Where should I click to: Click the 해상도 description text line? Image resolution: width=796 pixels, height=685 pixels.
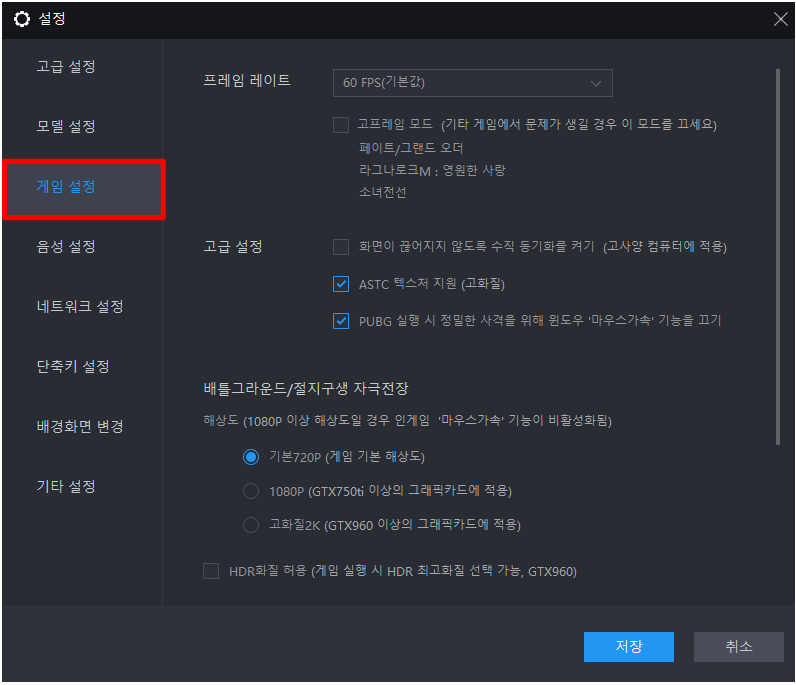[408, 421]
